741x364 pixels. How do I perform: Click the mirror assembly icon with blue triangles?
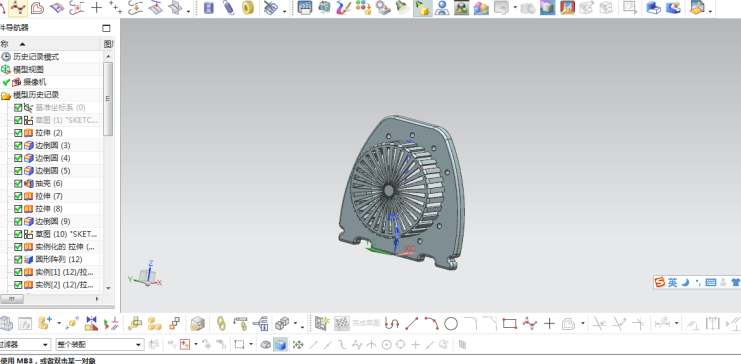pos(92,324)
